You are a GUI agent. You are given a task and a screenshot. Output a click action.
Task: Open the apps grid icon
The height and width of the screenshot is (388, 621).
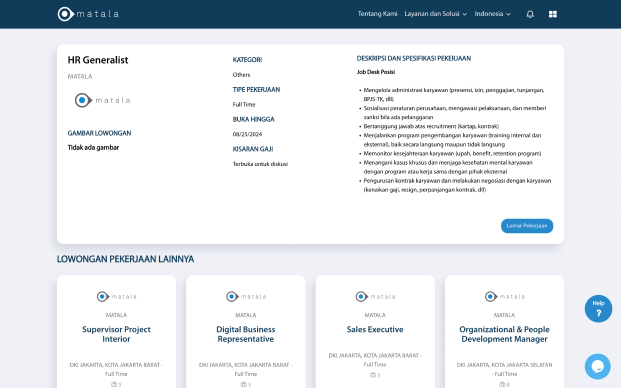click(x=553, y=14)
